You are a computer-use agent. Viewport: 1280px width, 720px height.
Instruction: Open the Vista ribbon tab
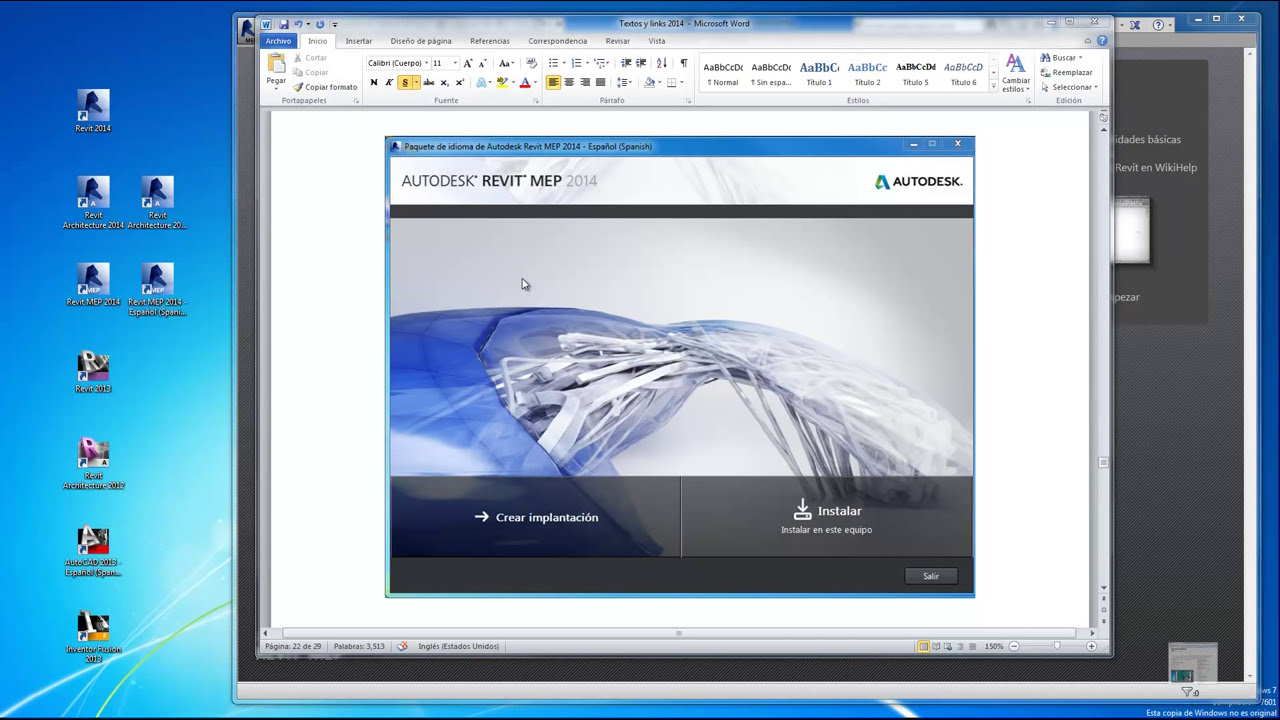coord(657,41)
